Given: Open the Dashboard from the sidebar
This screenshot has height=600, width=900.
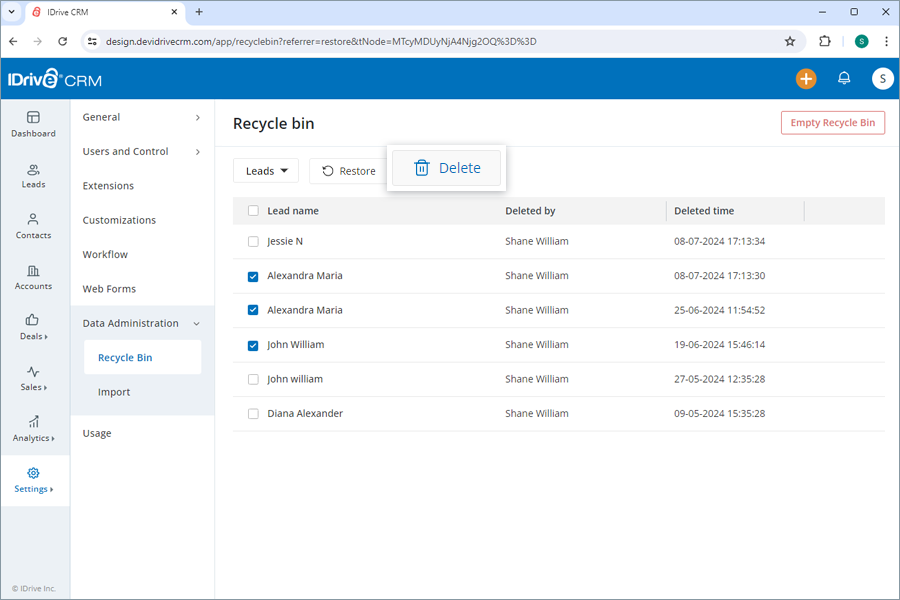Looking at the screenshot, I should click(x=33, y=122).
